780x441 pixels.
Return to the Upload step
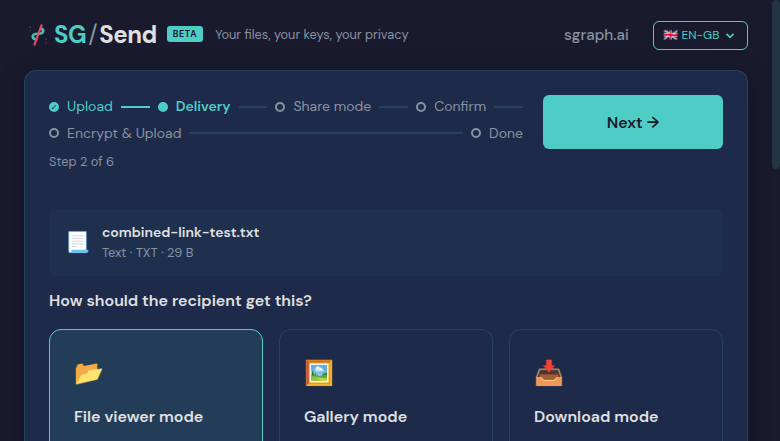click(89, 107)
